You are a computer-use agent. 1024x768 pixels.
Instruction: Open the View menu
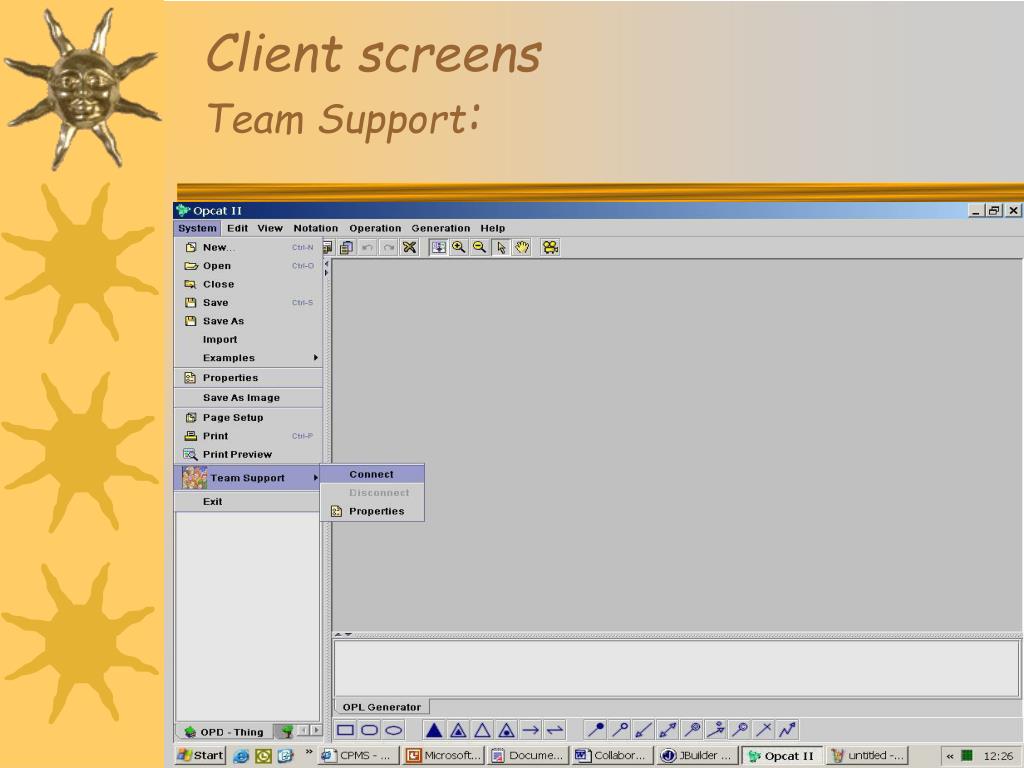pos(270,228)
